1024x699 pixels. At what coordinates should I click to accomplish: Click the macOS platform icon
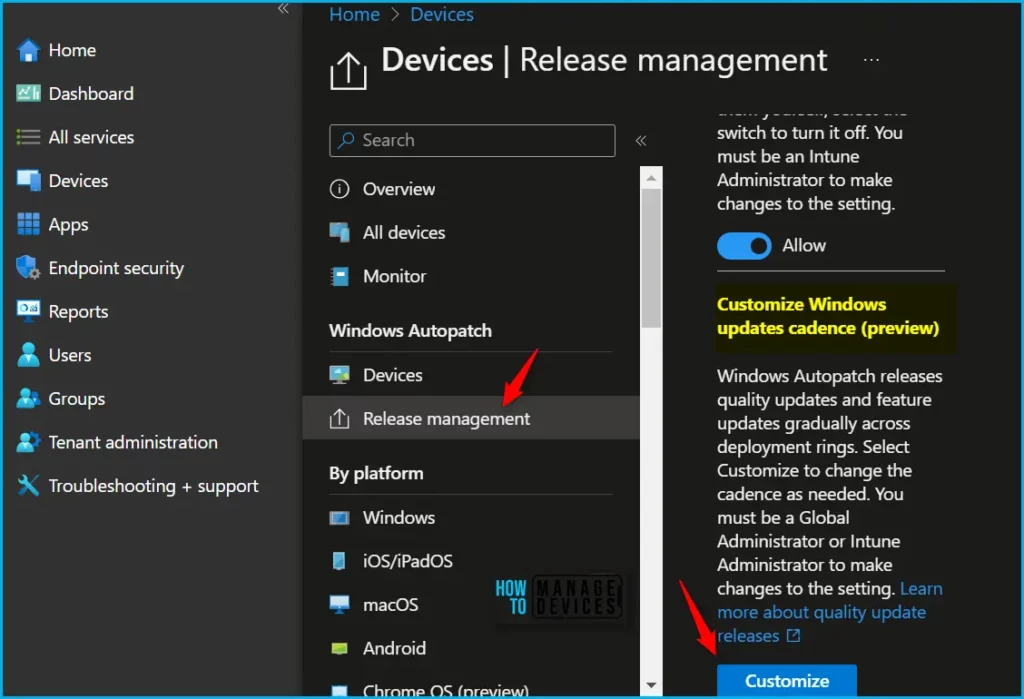(339, 605)
